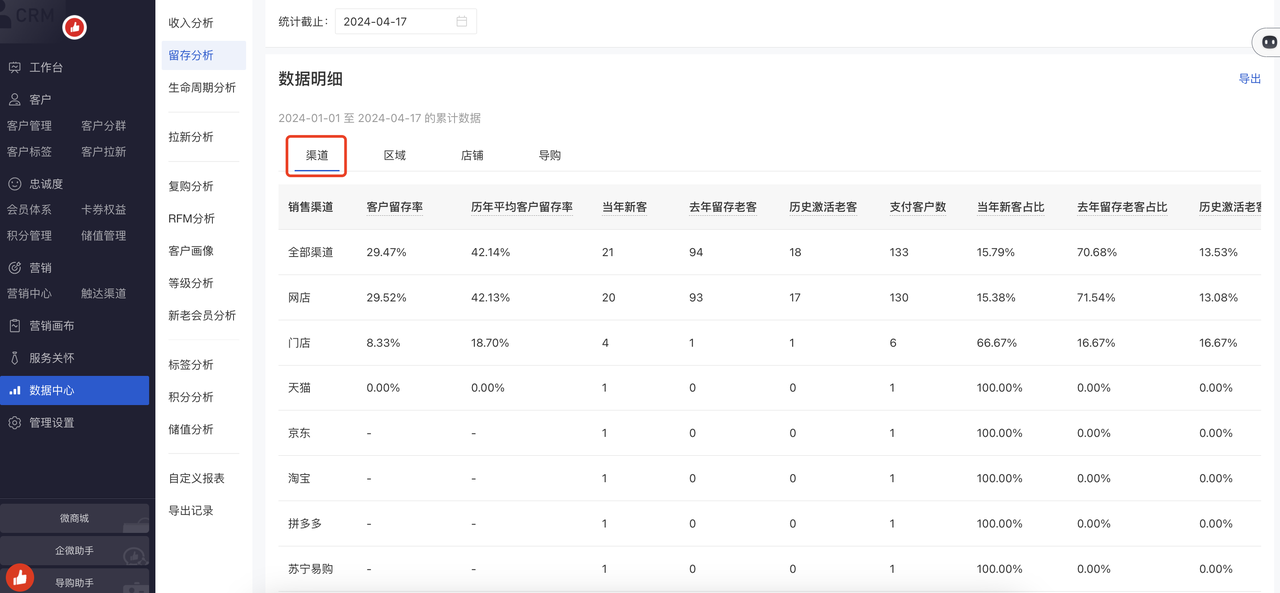1280x593 pixels.
Task: Open 新老会员分析
Action: click(202, 316)
